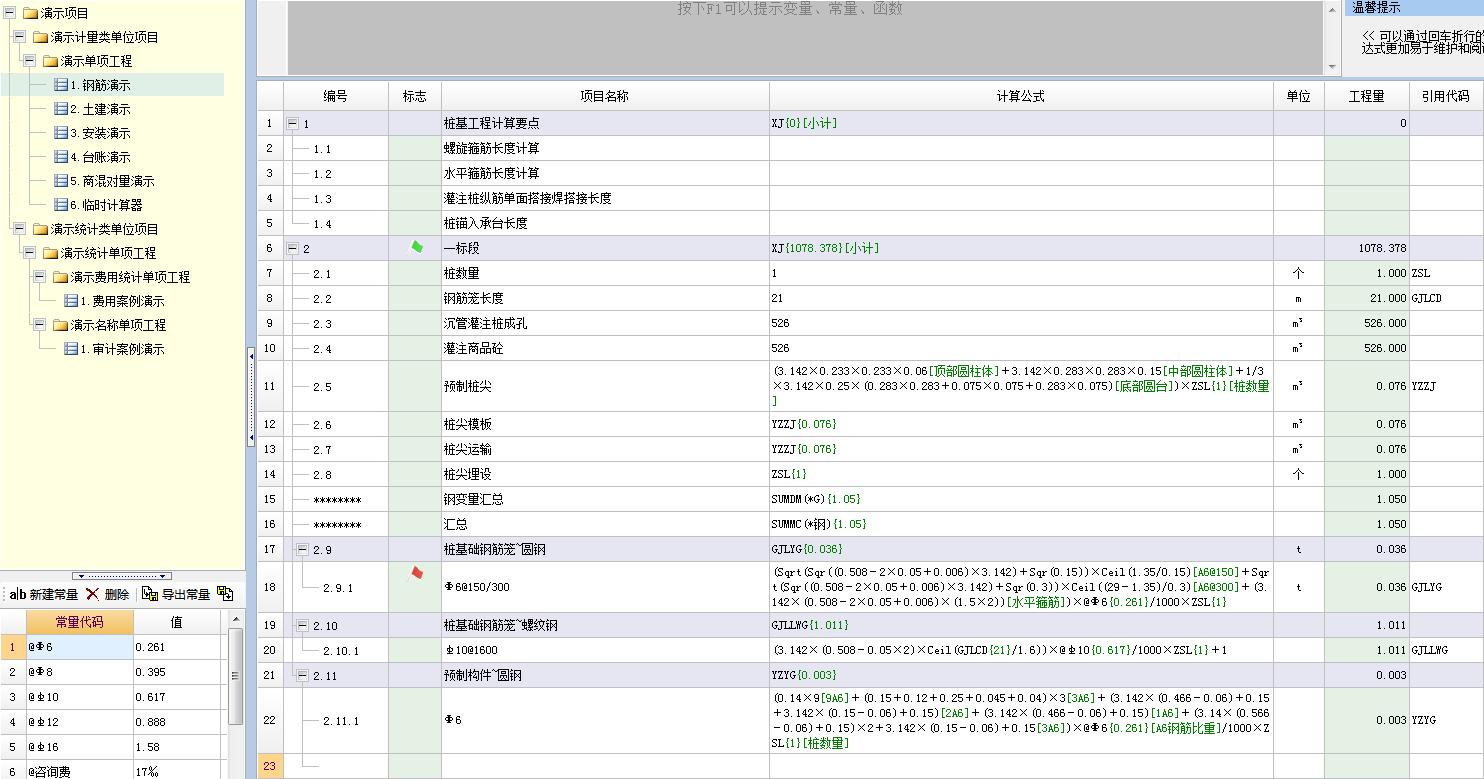Collapse the 演示统计类单位项目 tree node
This screenshot has width=1484, height=779.
click(x=19, y=229)
